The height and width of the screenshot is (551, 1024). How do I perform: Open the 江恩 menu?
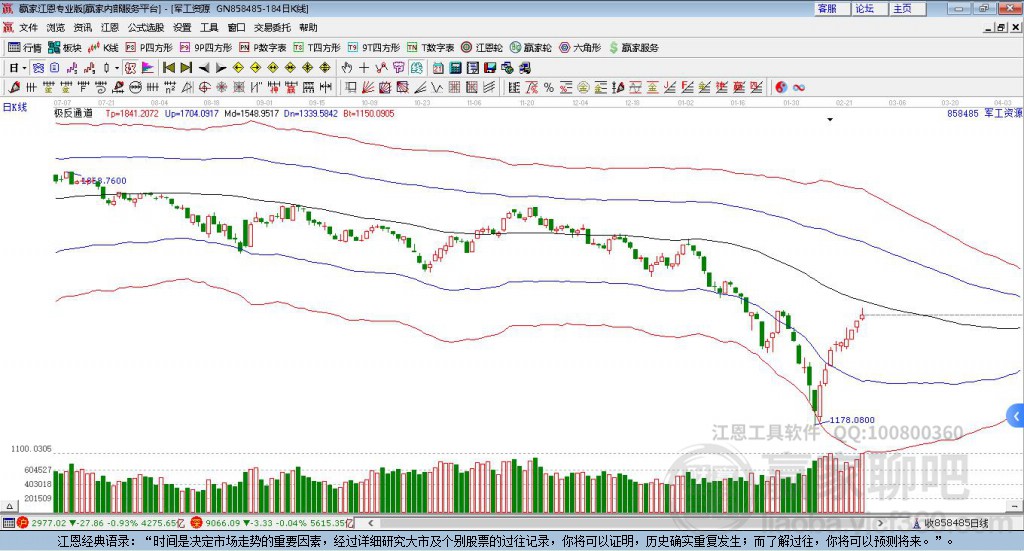pyautogui.click(x=110, y=27)
